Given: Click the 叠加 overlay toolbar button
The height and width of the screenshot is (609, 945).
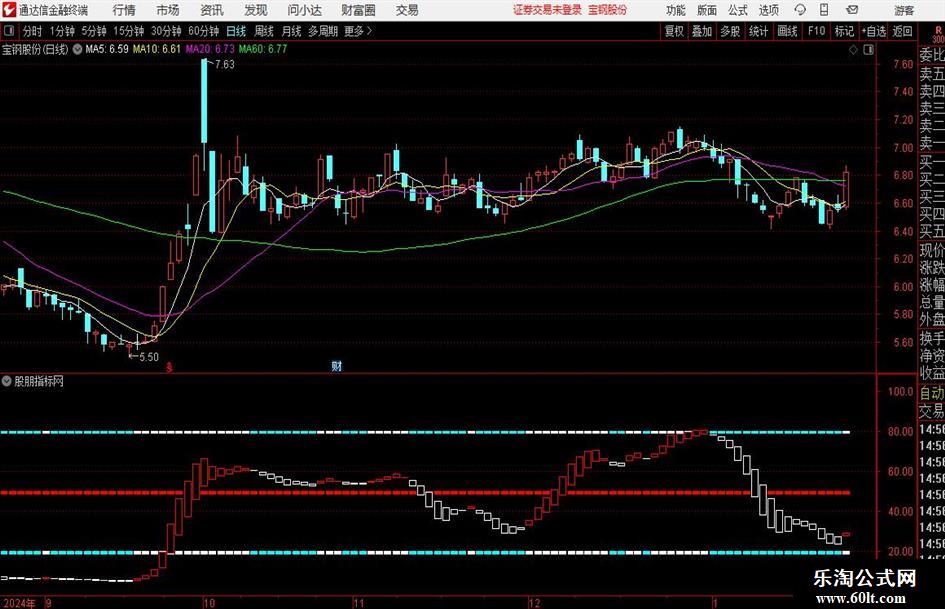Looking at the screenshot, I should (702, 31).
